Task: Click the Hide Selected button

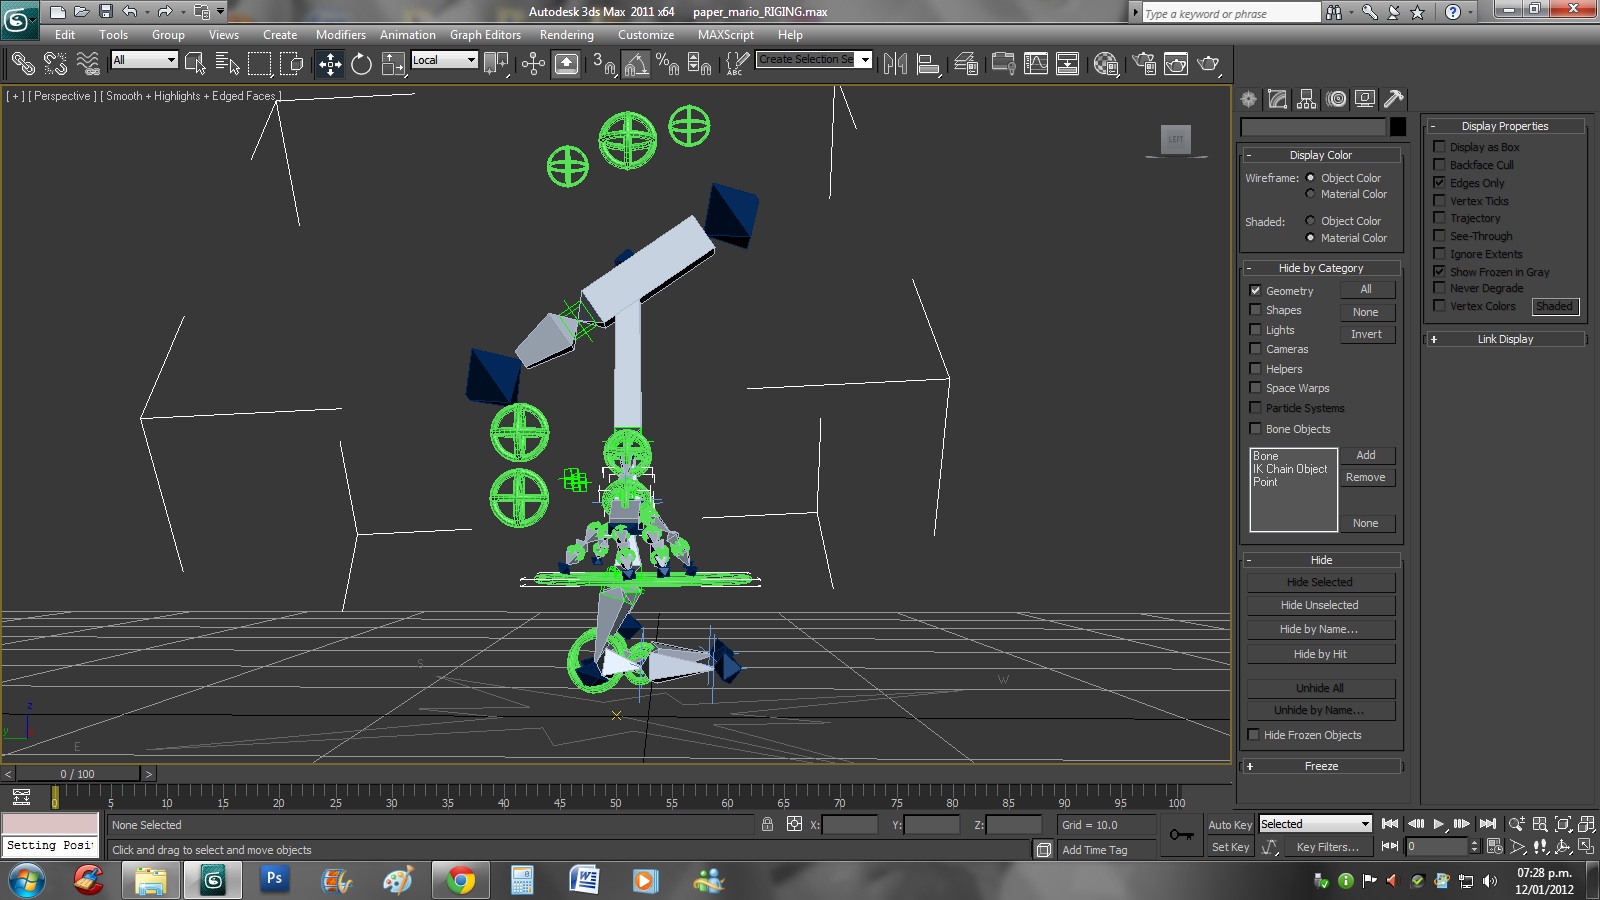Action: pos(1320,582)
